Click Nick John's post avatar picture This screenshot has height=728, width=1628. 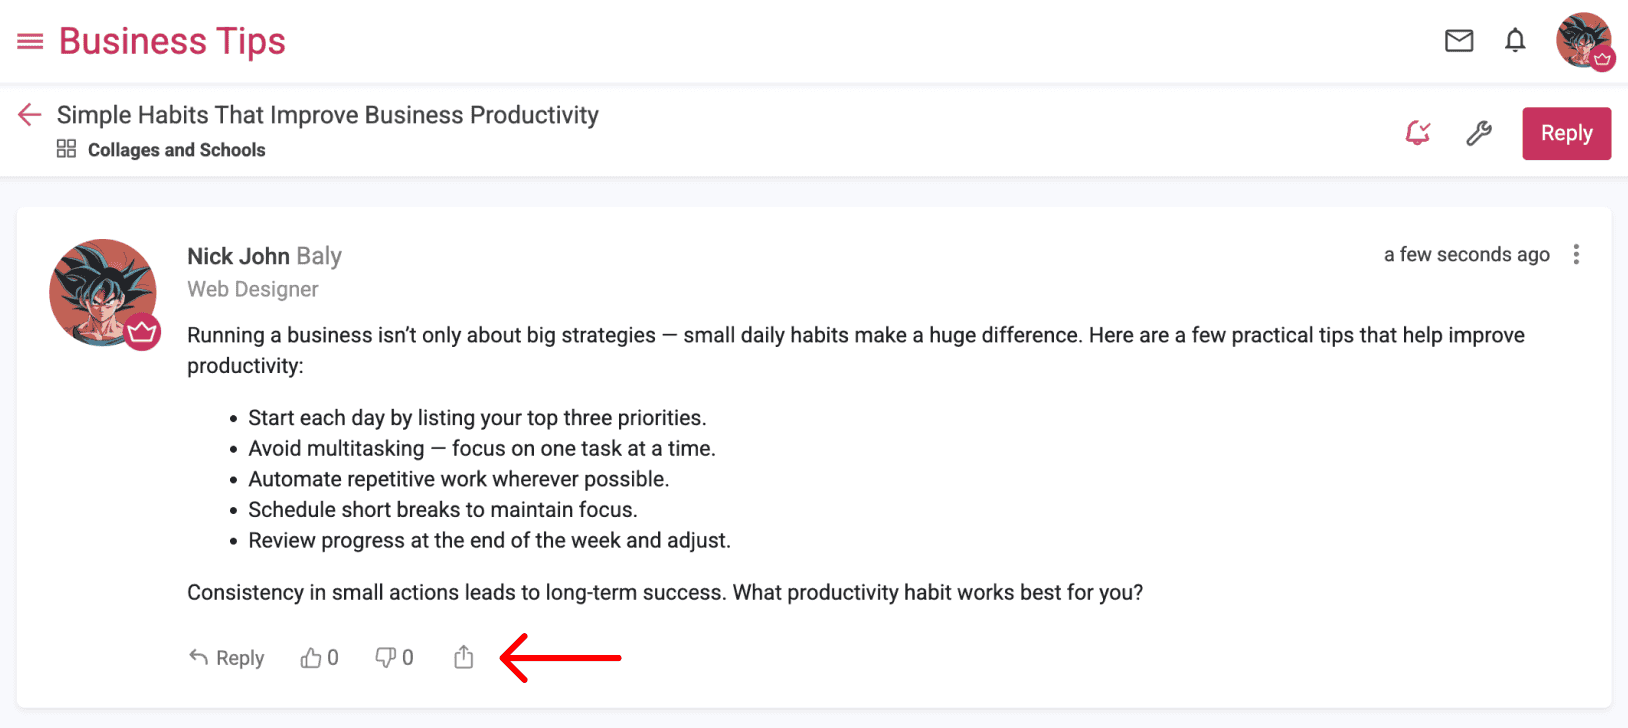point(102,292)
